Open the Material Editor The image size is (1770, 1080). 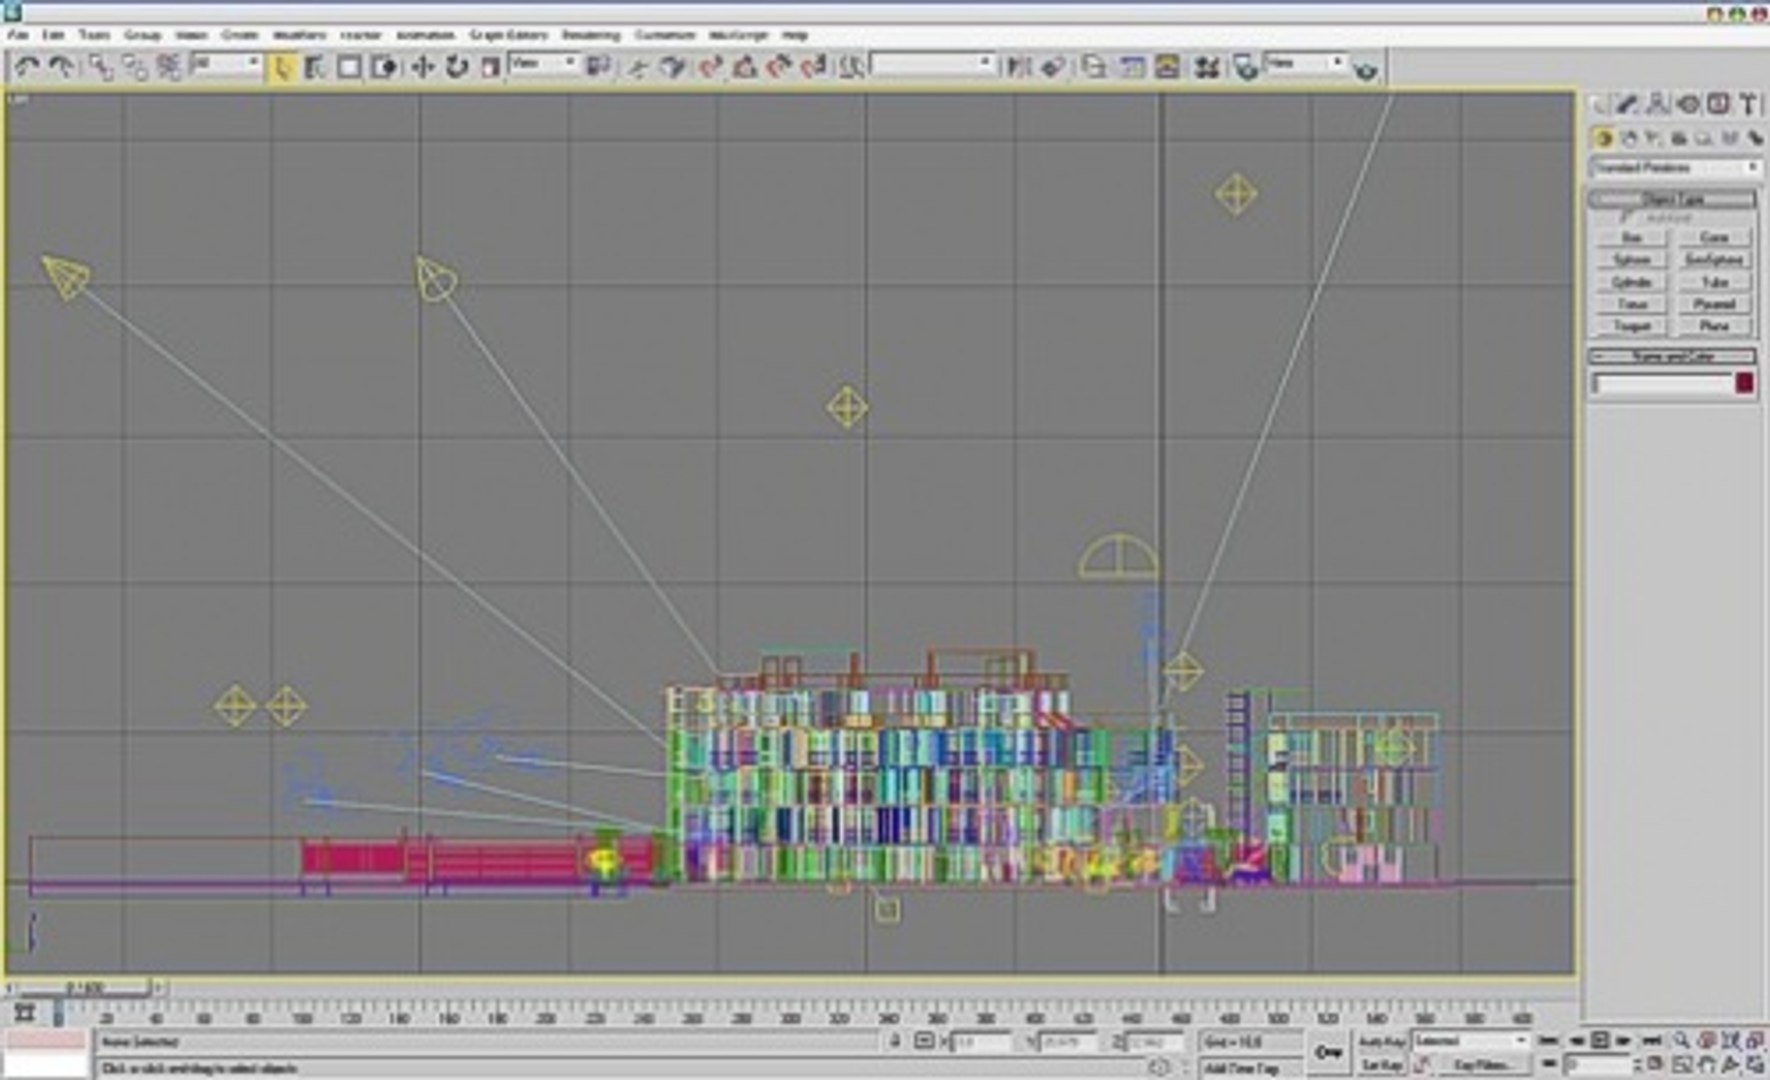[x=1208, y=67]
